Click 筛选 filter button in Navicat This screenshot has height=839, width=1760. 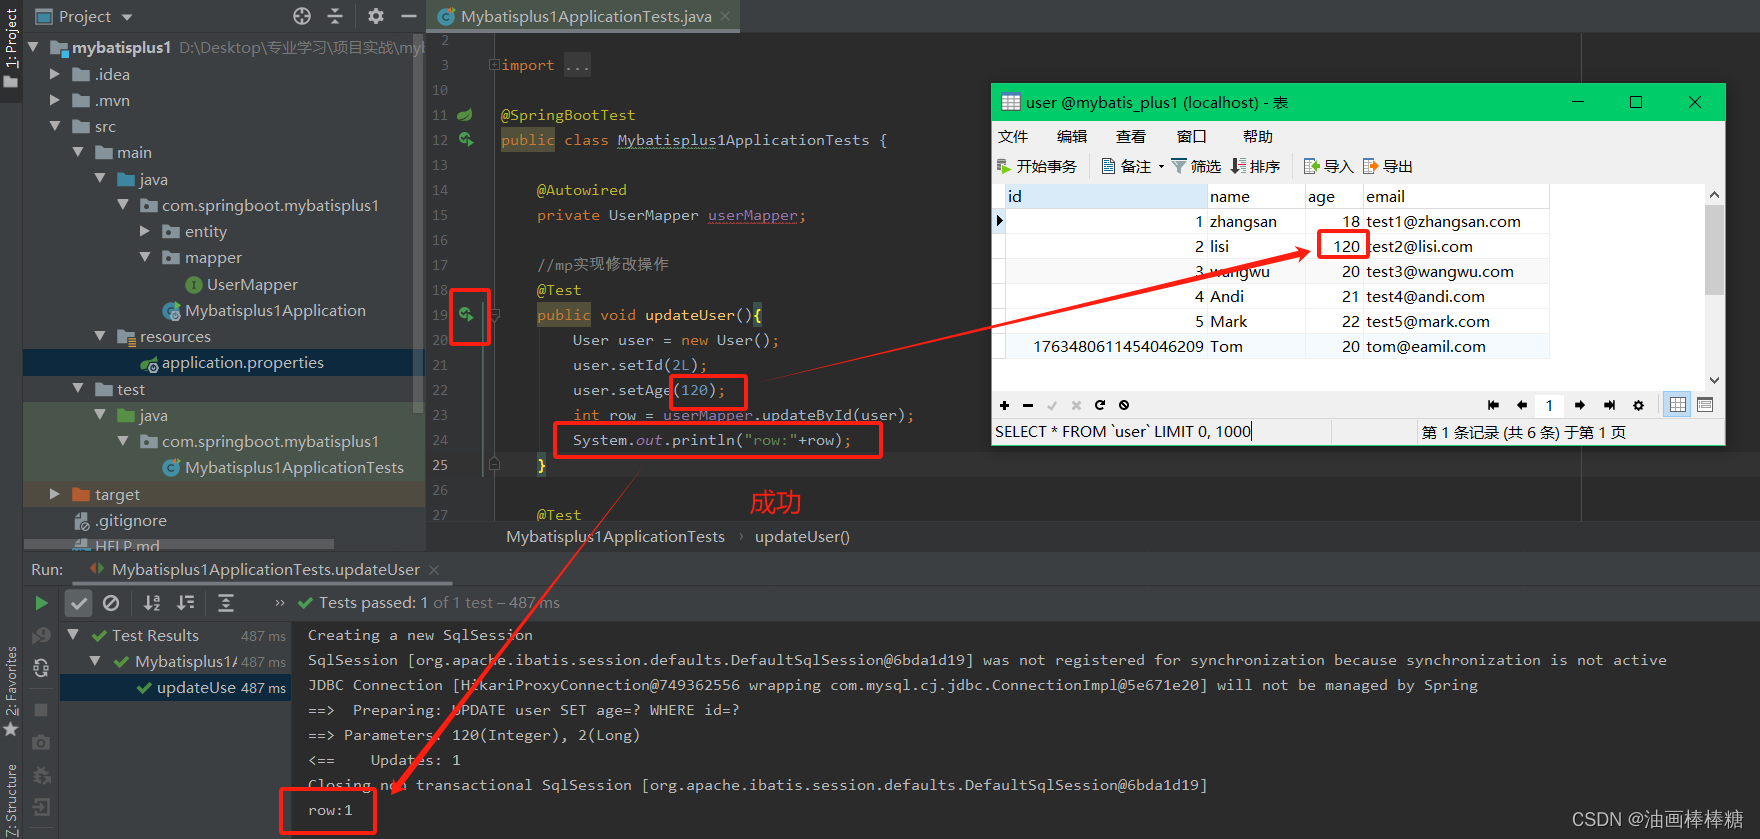(x=1196, y=167)
